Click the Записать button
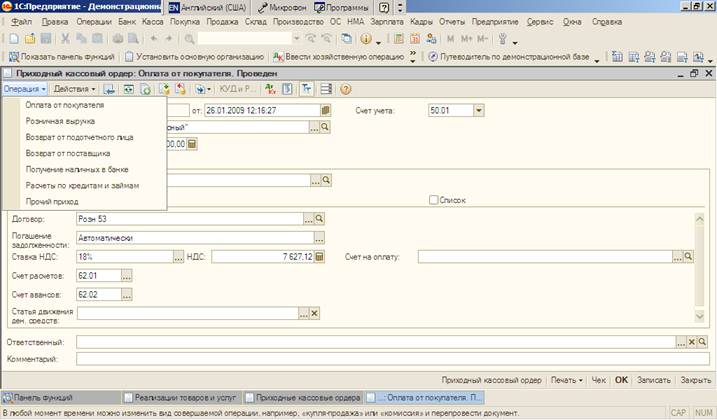 [x=654, y=380]
